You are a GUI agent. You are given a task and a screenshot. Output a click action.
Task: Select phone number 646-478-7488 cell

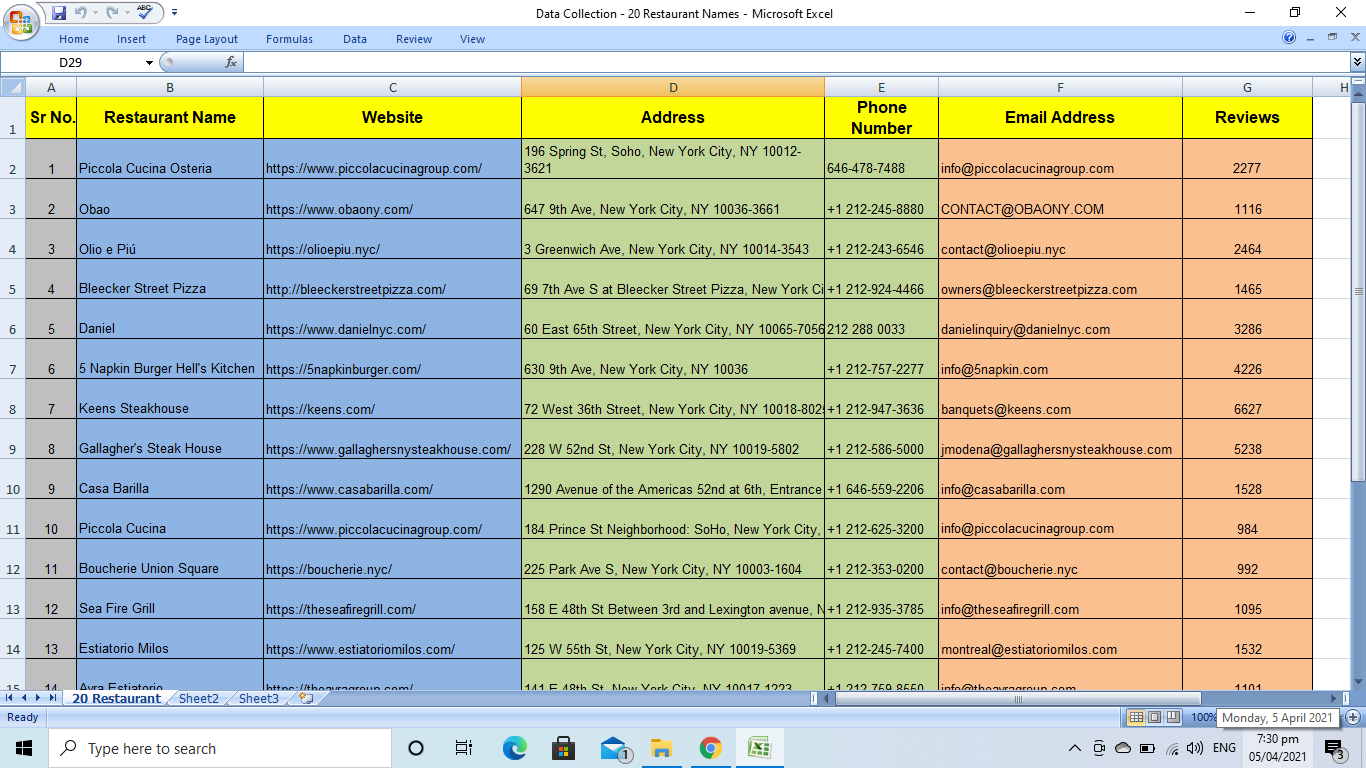click(x=881, y=159)
